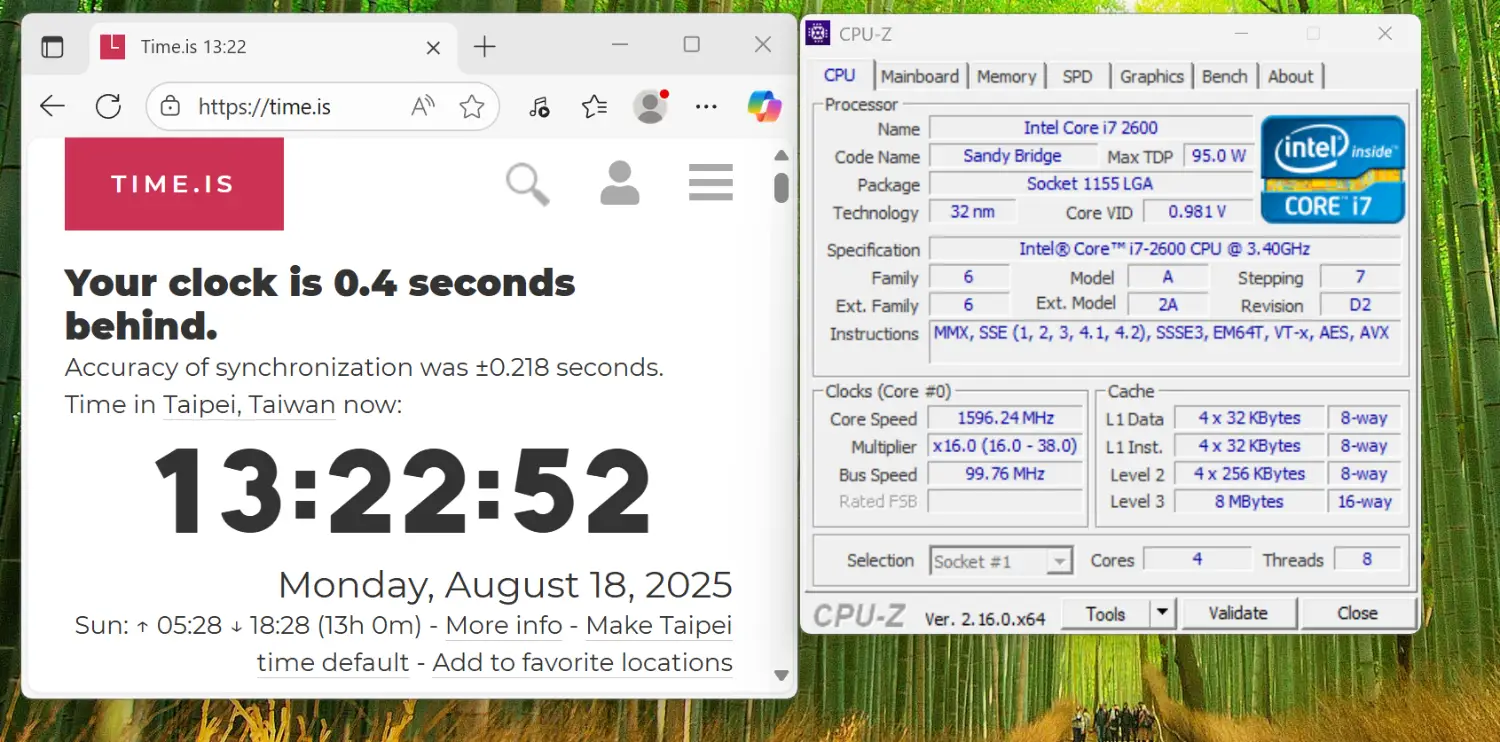Switch to the Graphics tab

1152,76
